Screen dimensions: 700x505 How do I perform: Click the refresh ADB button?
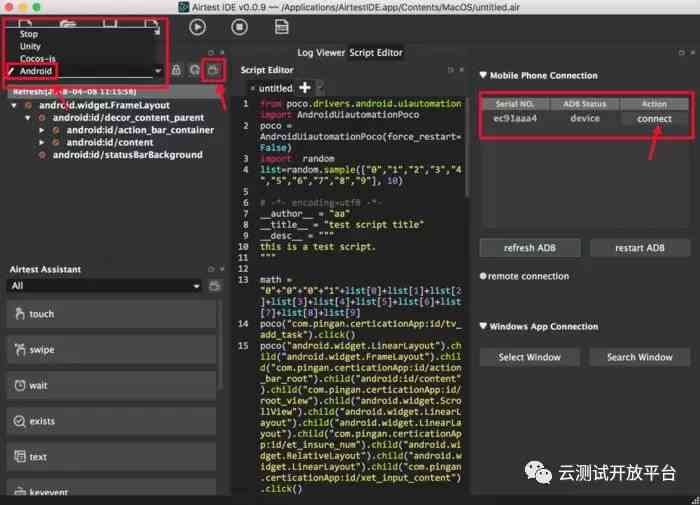coord(530,248)
